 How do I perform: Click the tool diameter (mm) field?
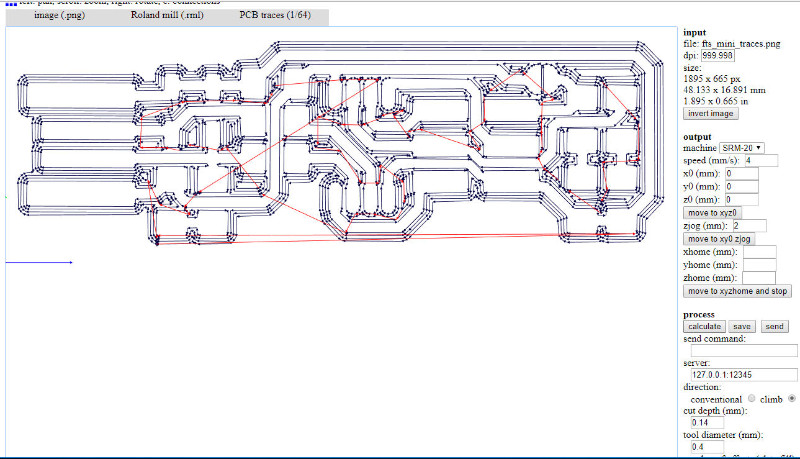point(707,447)
